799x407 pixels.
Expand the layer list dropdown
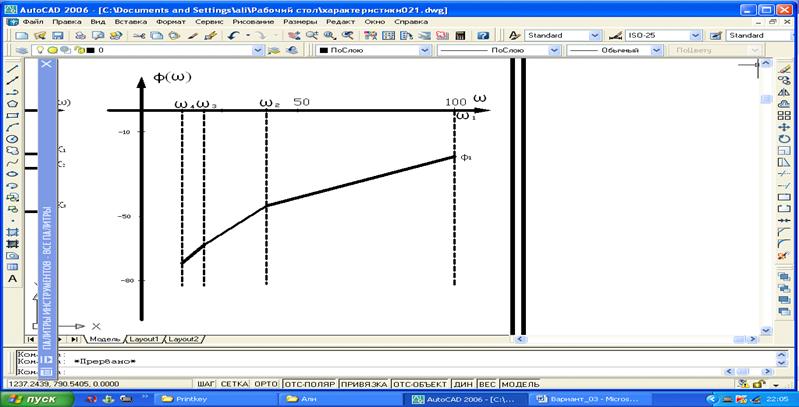(x=258, y=50)
